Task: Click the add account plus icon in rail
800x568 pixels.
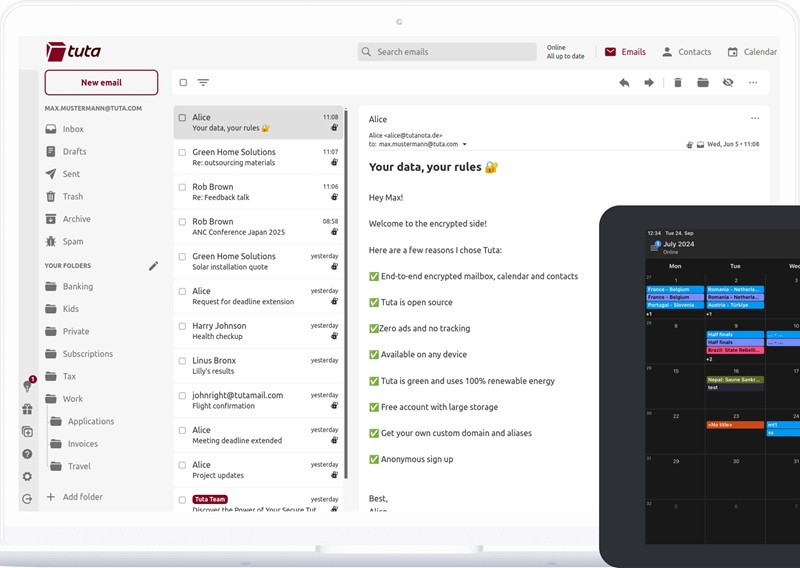Action: tap(28, 432)
